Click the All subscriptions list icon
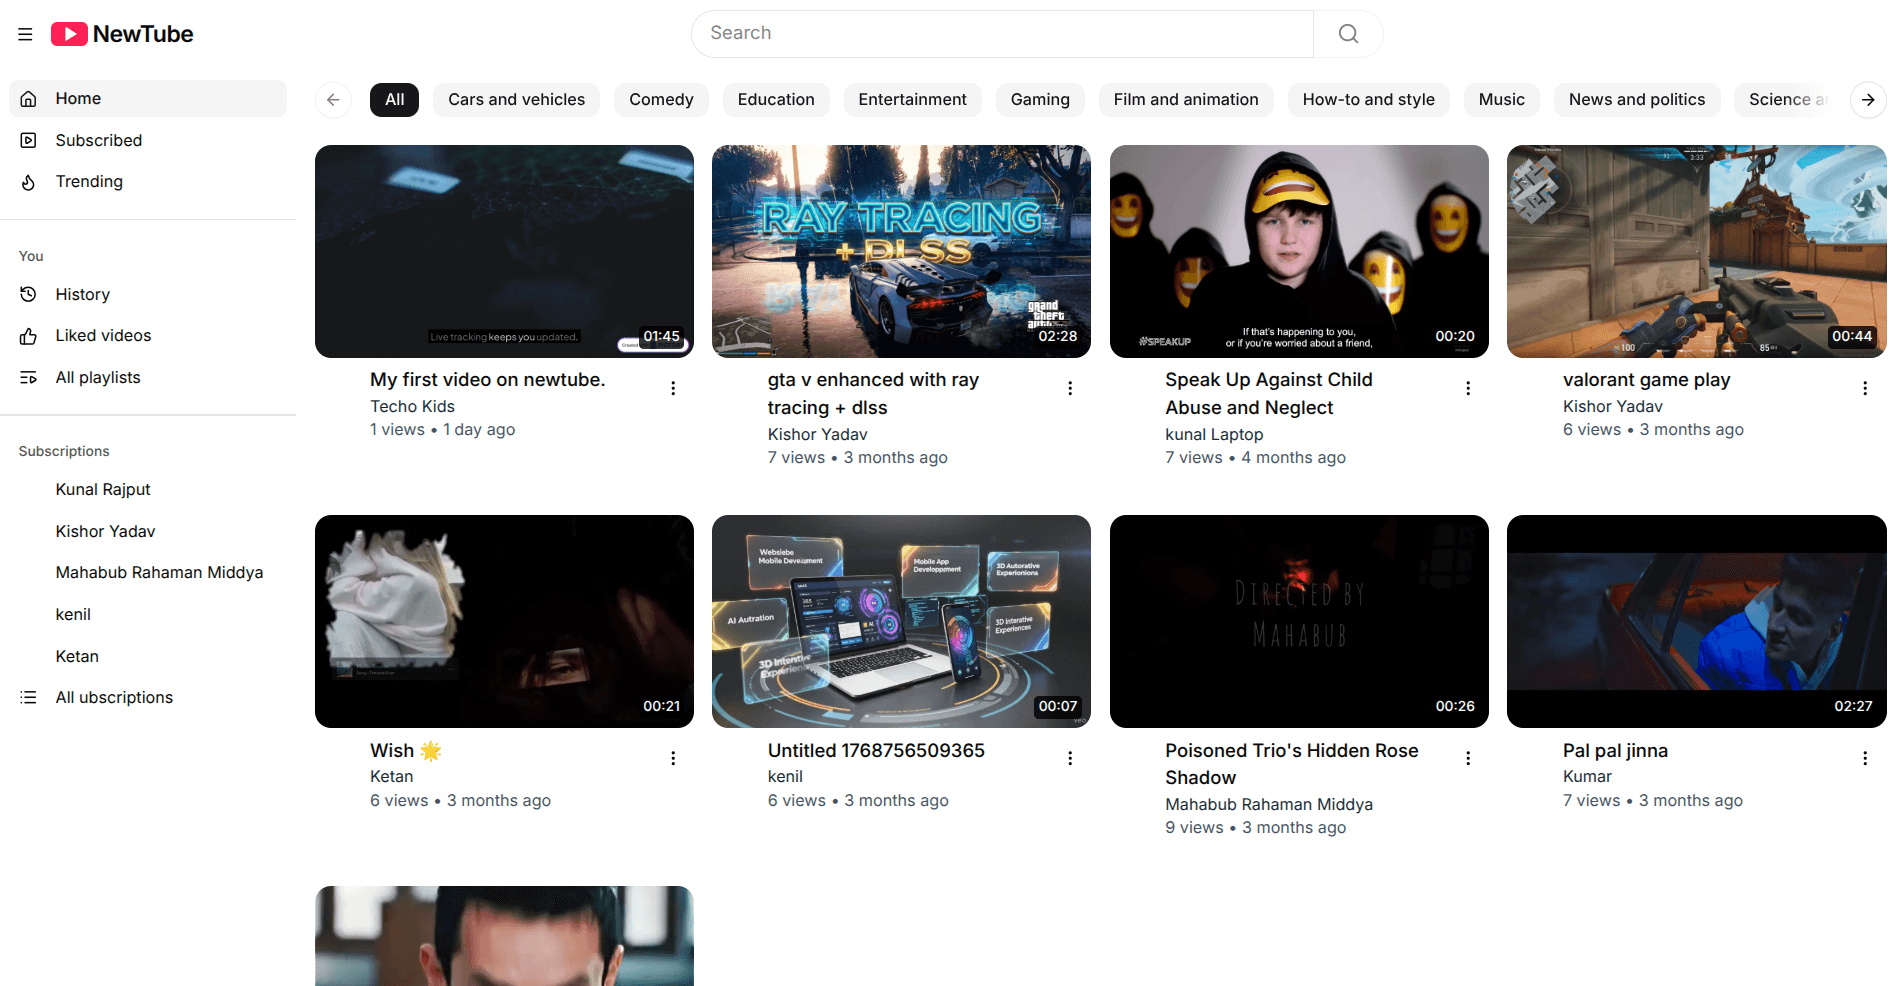 click(29, 697)
